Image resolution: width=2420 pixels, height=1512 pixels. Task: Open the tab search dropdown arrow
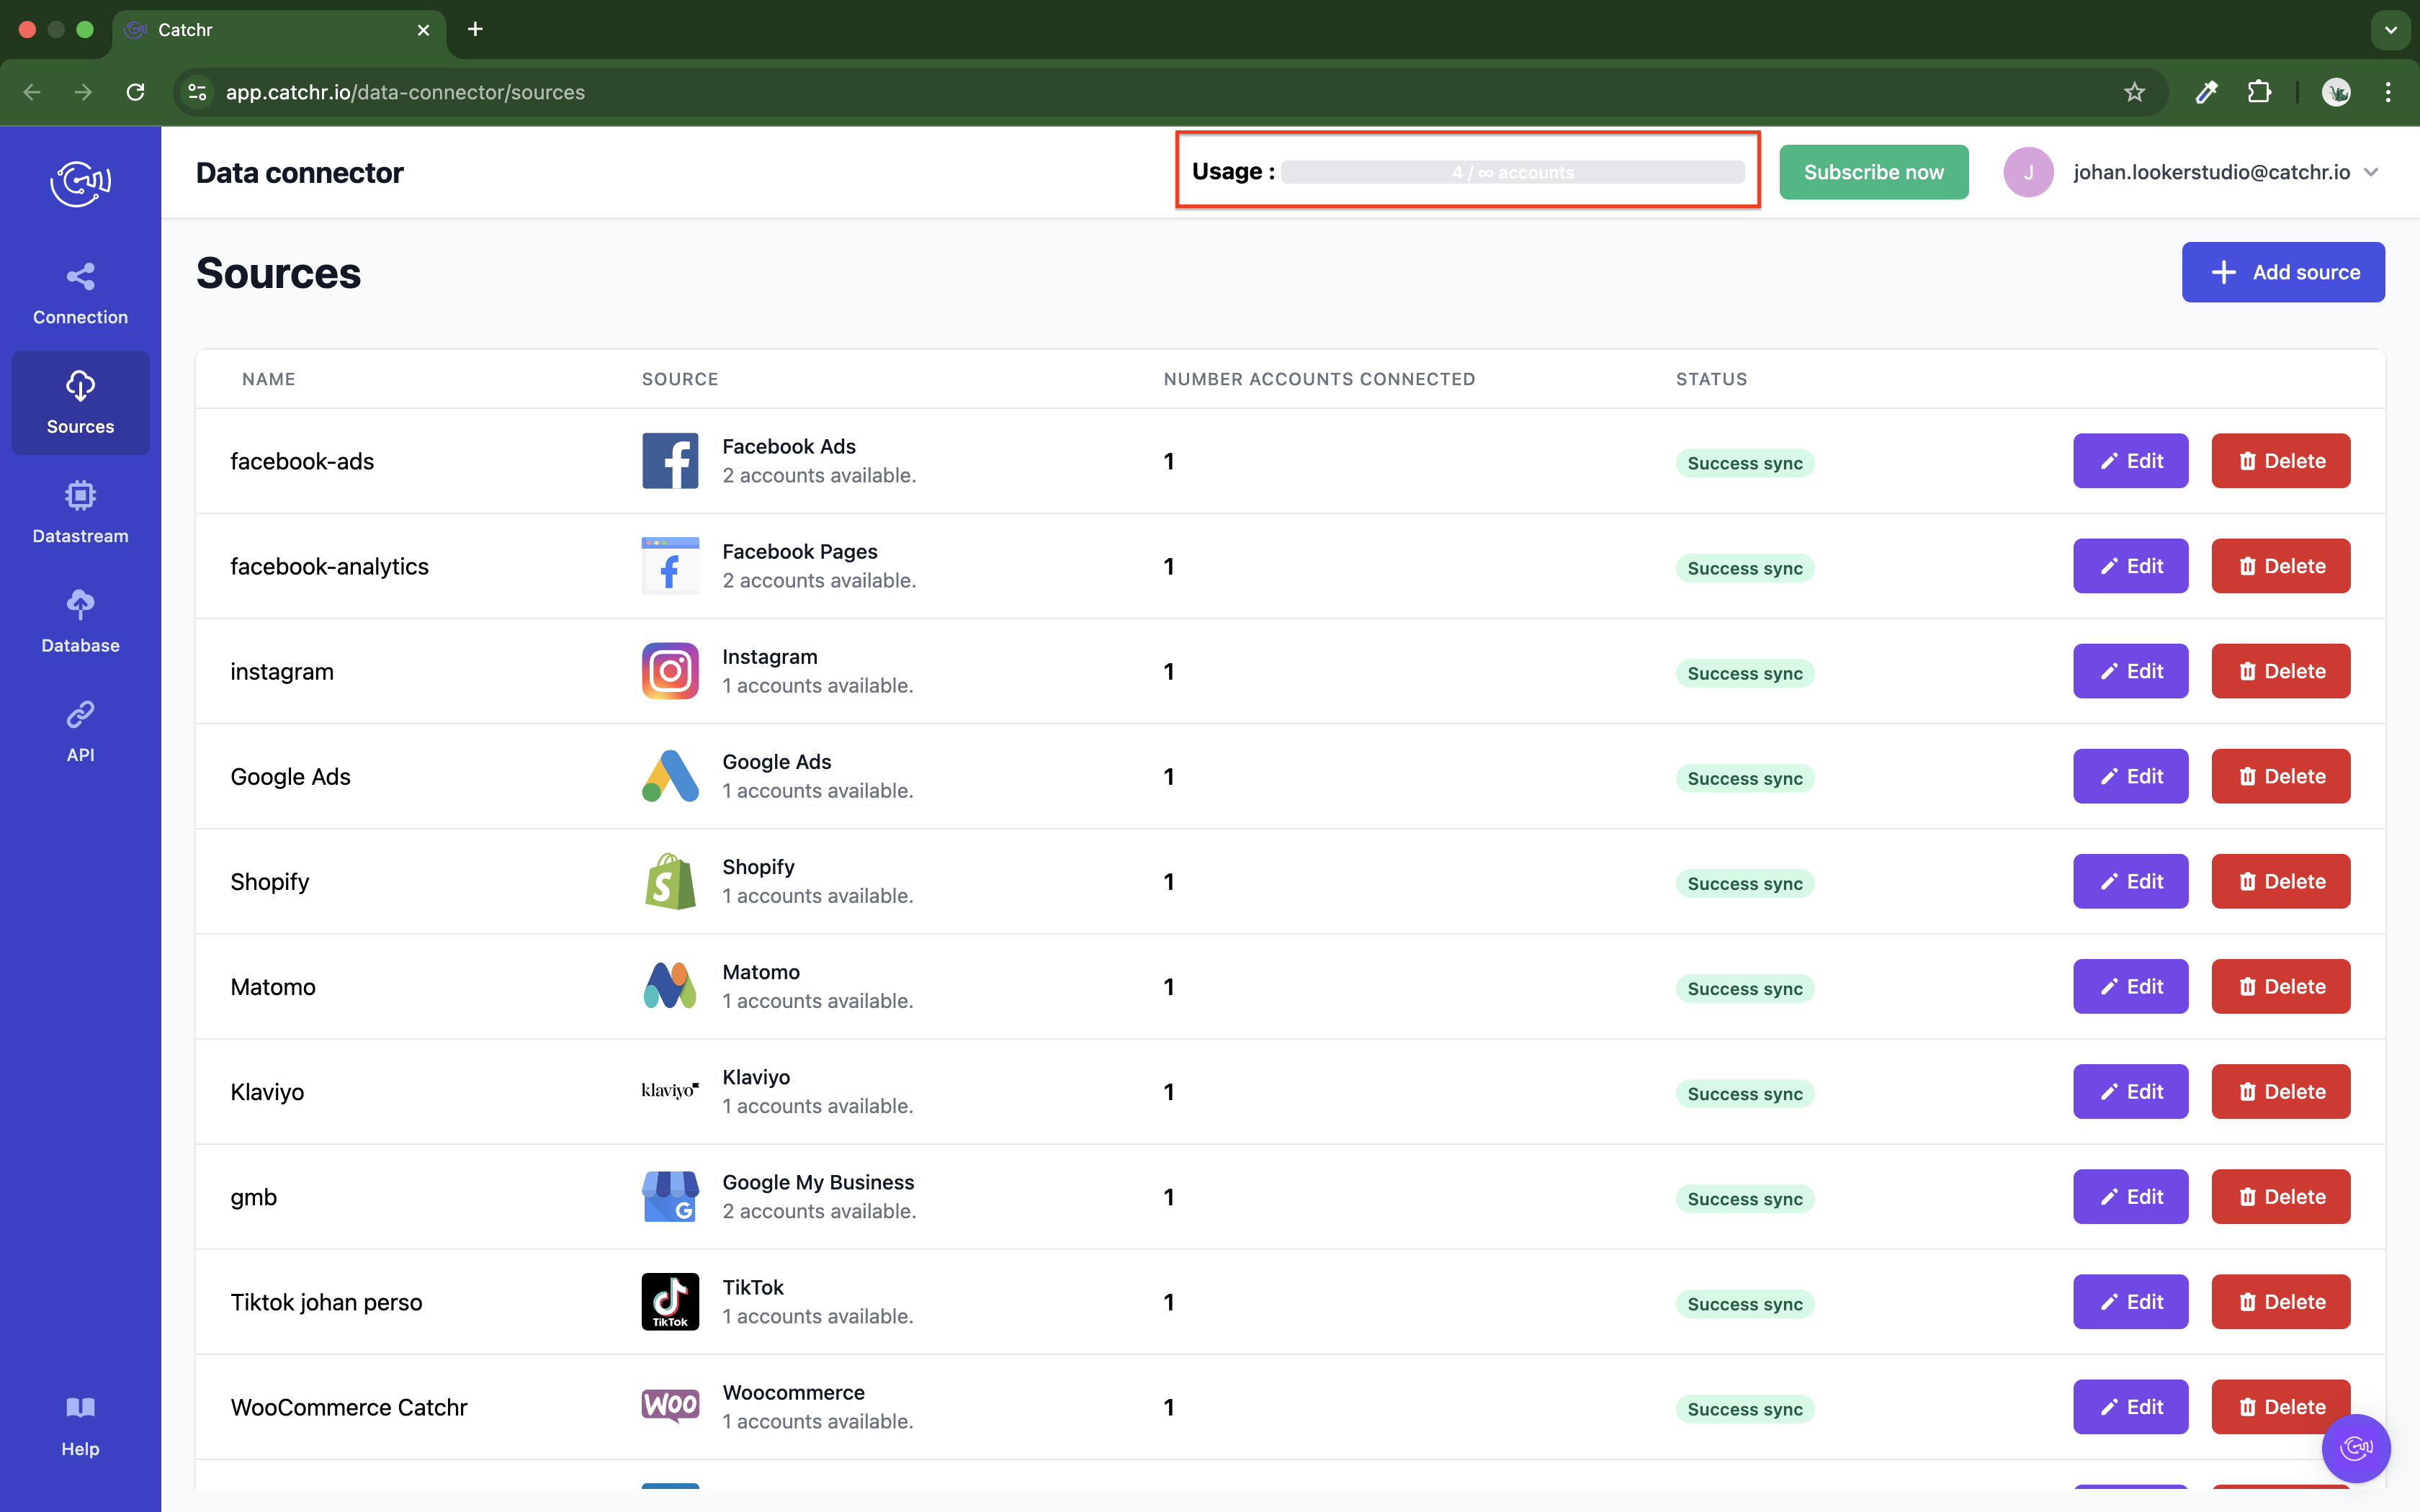click(x=2390, y=30)
